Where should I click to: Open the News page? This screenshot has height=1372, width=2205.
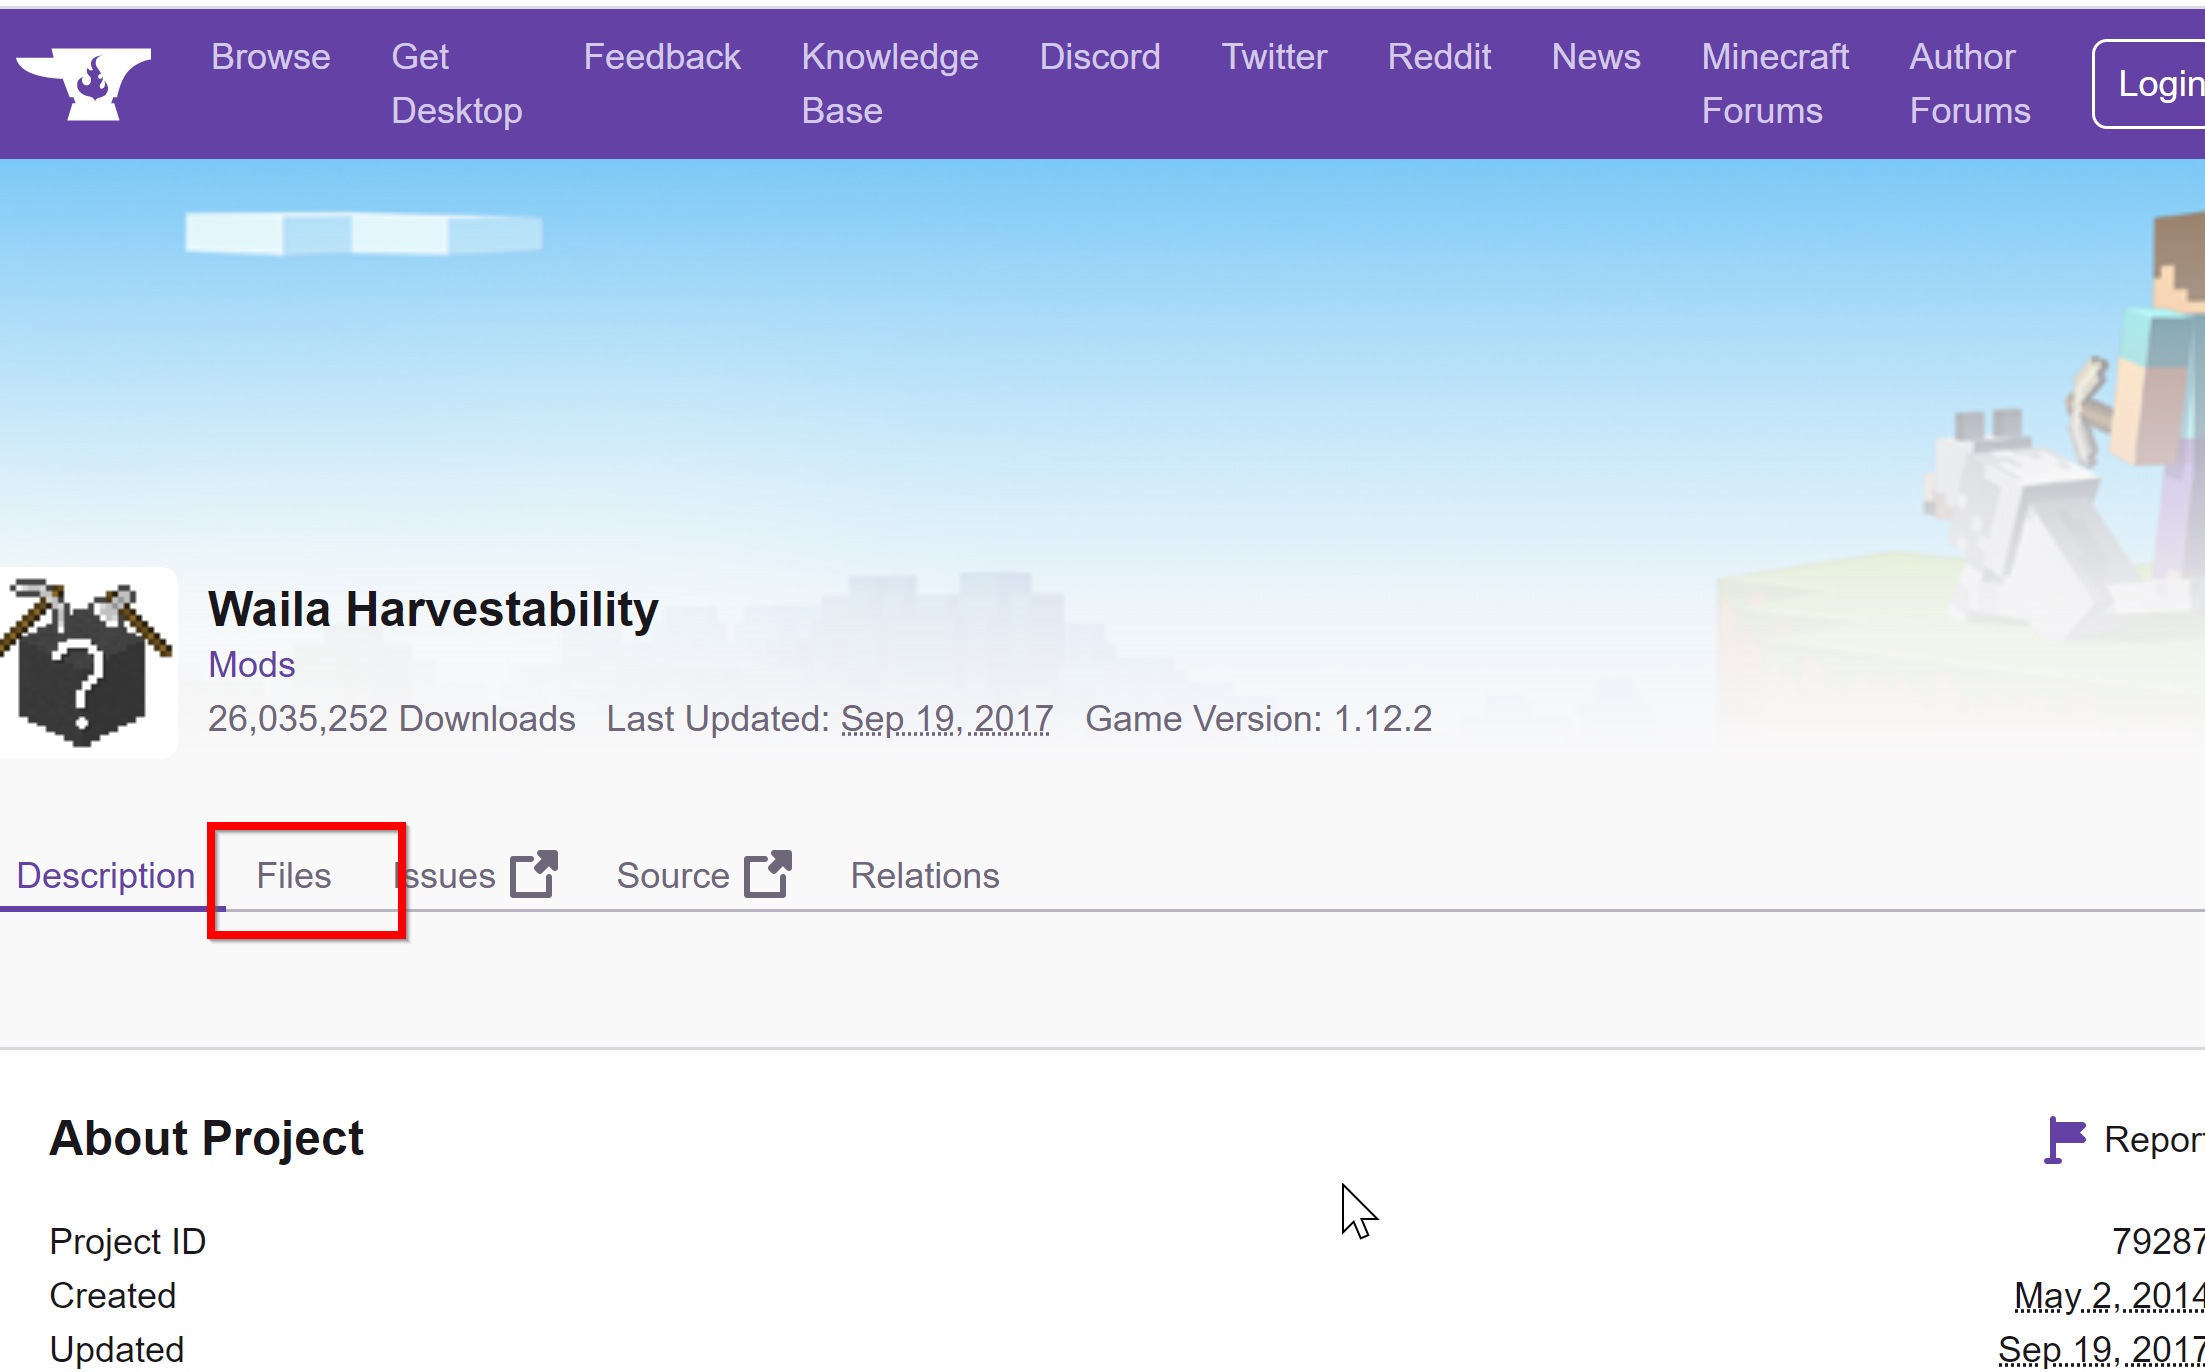click(1596, 57)
